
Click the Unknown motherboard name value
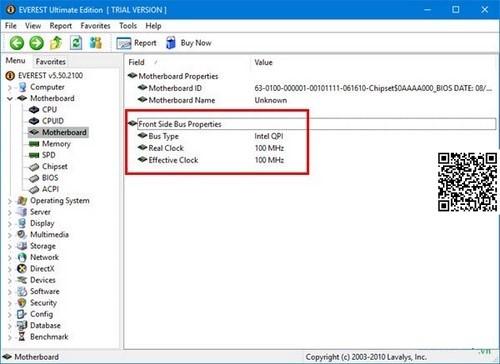(x=271, y=100)
